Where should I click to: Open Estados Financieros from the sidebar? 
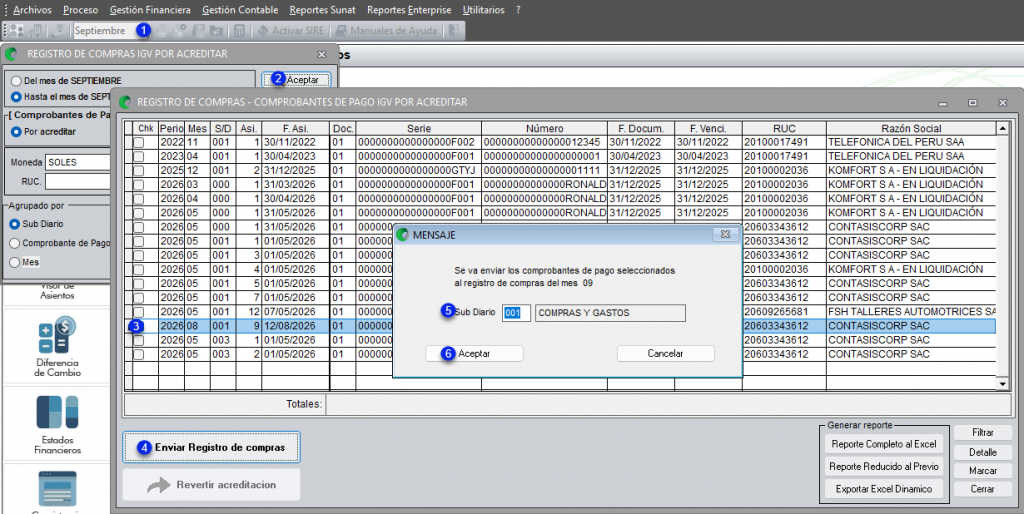57,425
